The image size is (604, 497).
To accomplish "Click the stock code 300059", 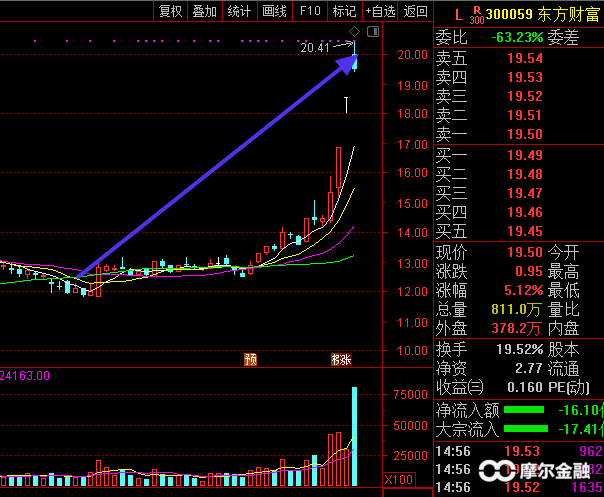I will tap(510, 15).
